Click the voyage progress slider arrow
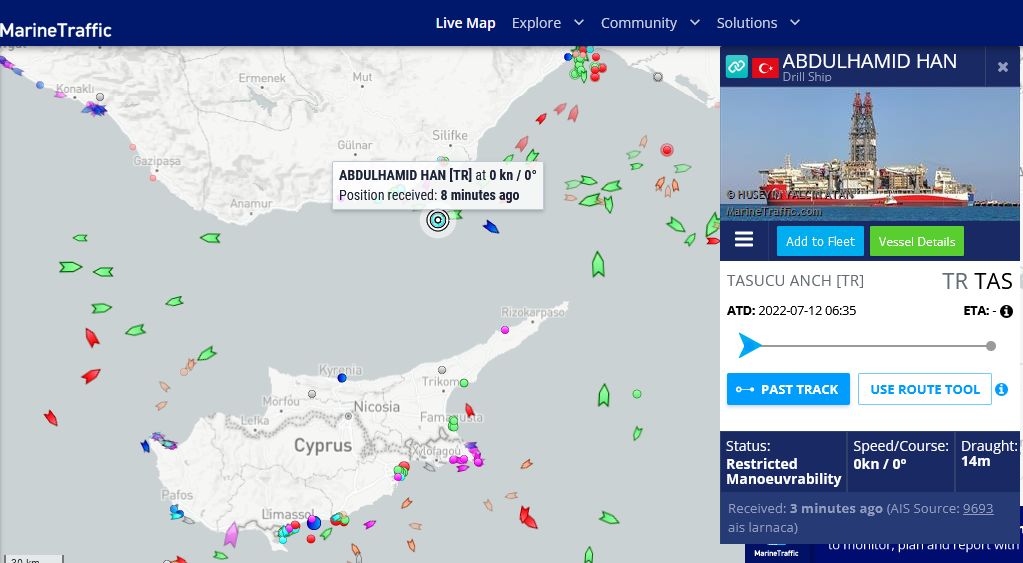The image size is (1023, 563). tap(749, 345)
